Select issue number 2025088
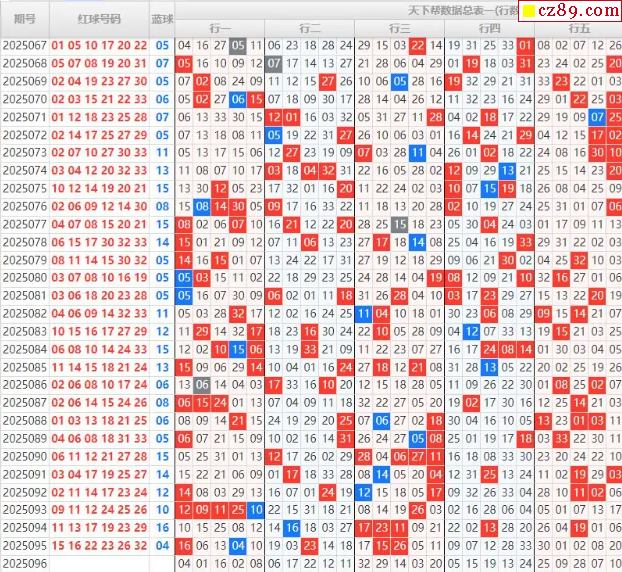This screenshot has width=622, height=572. [25, 420]
